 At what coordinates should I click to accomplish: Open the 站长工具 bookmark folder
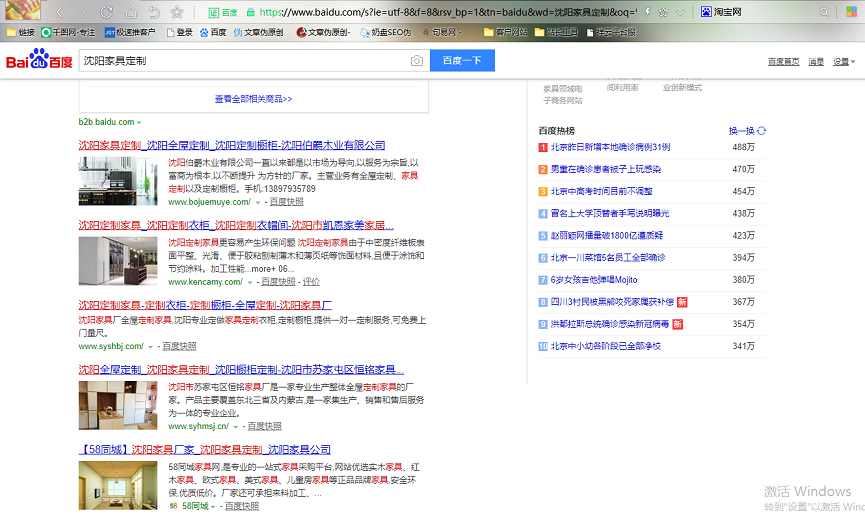557,32
